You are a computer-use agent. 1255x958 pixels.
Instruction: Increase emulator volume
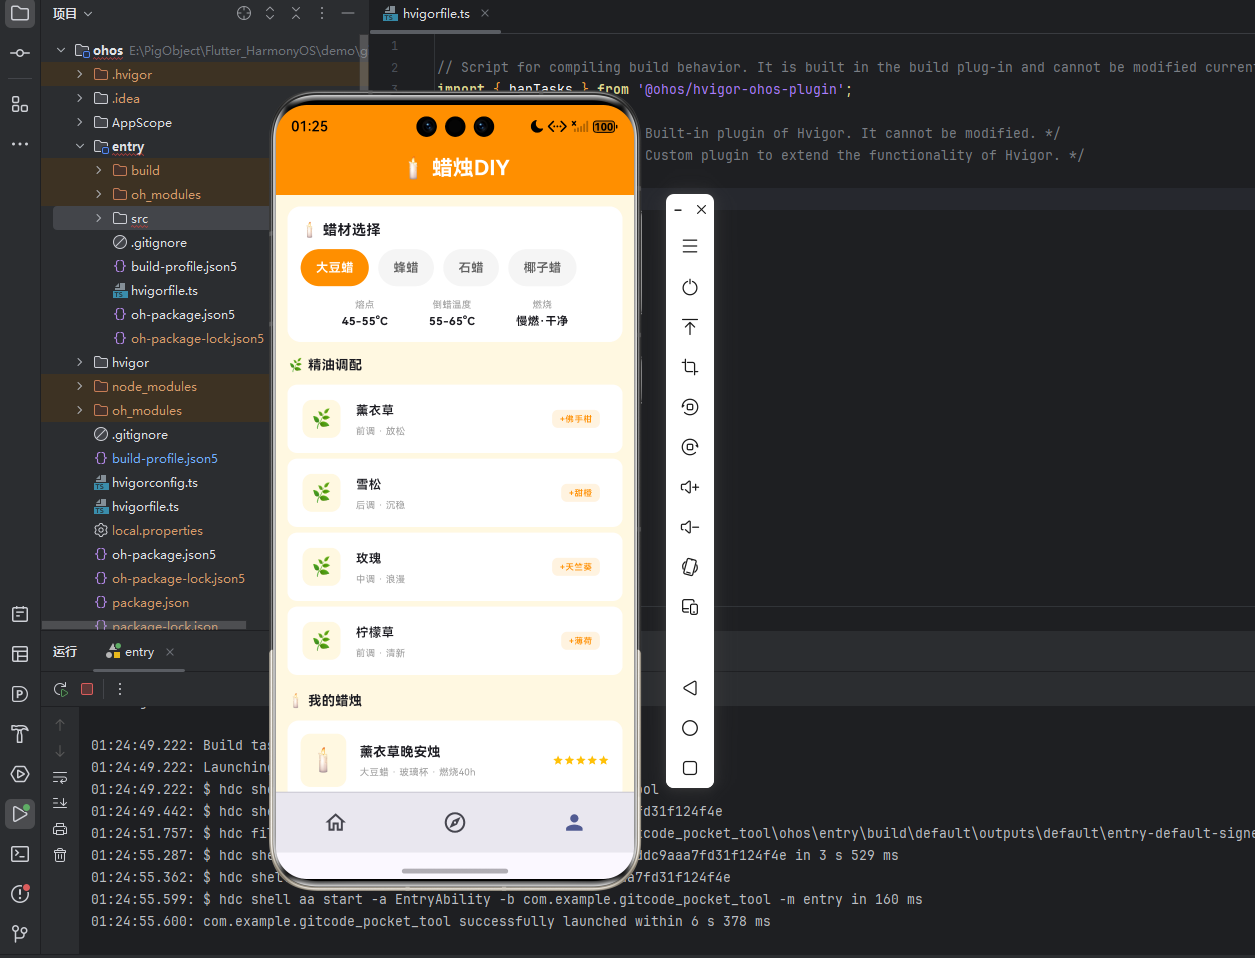[690, 487]
